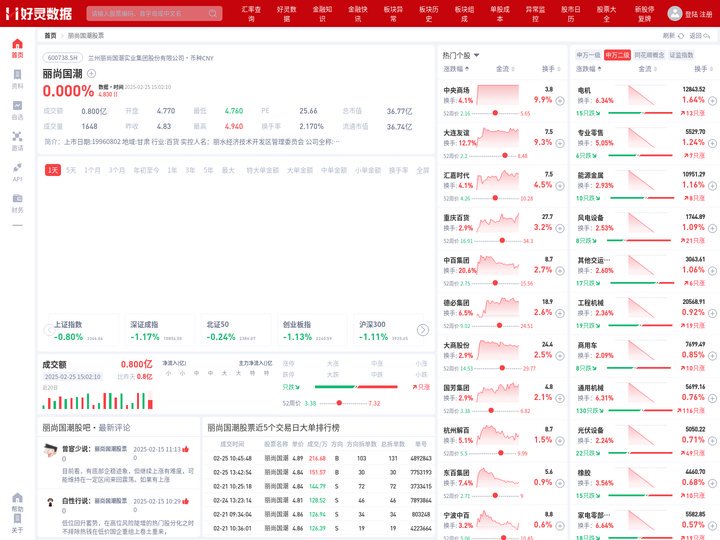This screenshot has height=540, width=720.
Task: Open the 自选 watchlist icon in sidebar
Action: 17,105
